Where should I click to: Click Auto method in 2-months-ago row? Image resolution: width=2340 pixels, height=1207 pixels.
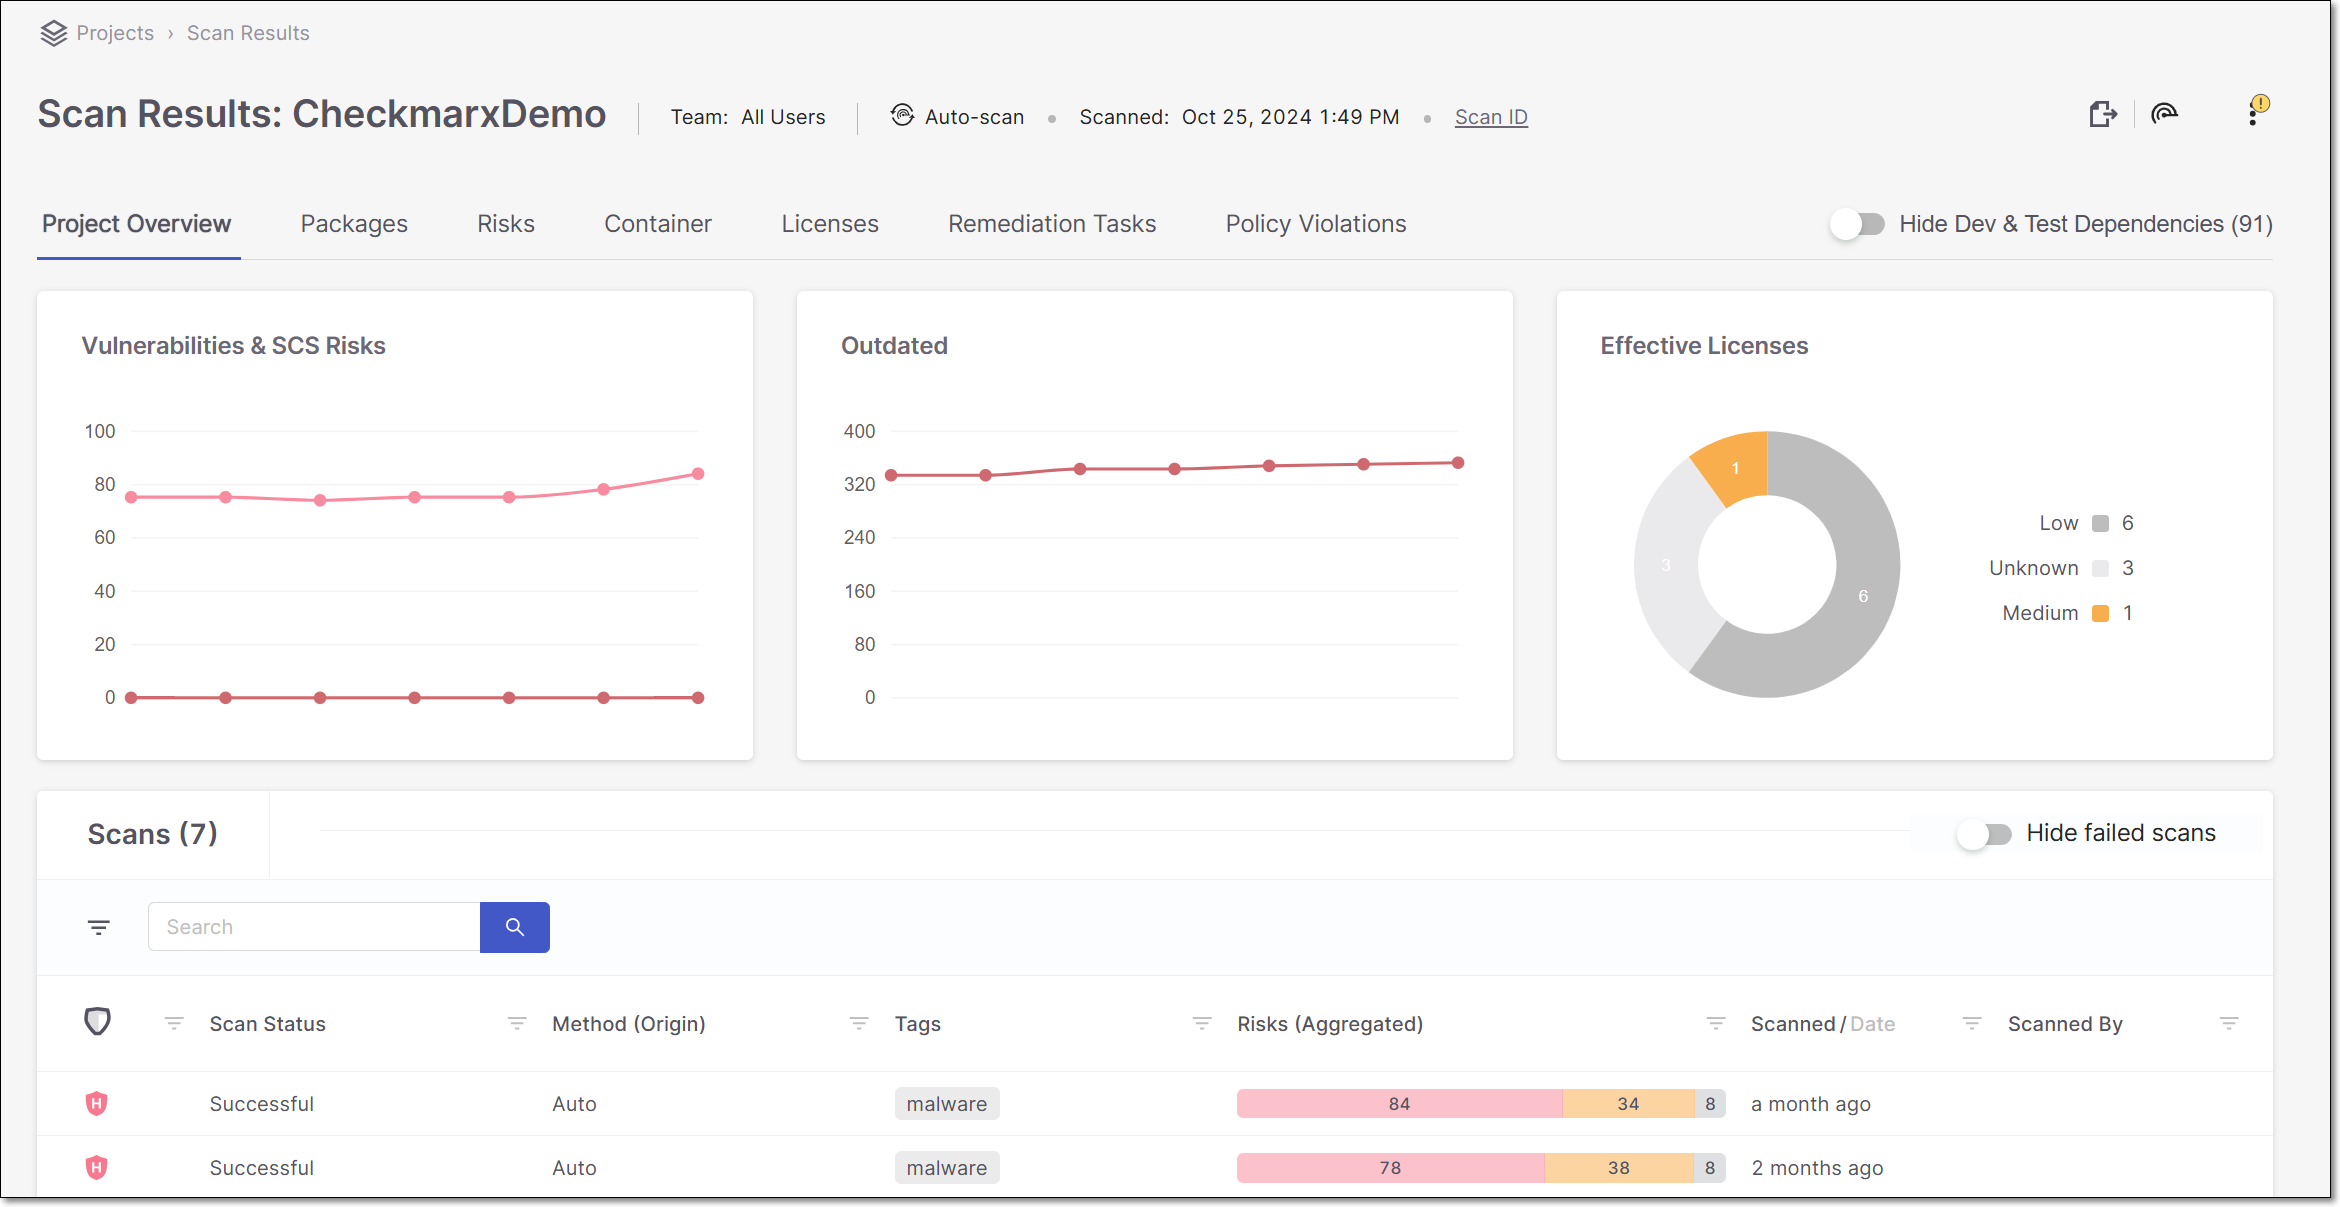point(574,1168)
